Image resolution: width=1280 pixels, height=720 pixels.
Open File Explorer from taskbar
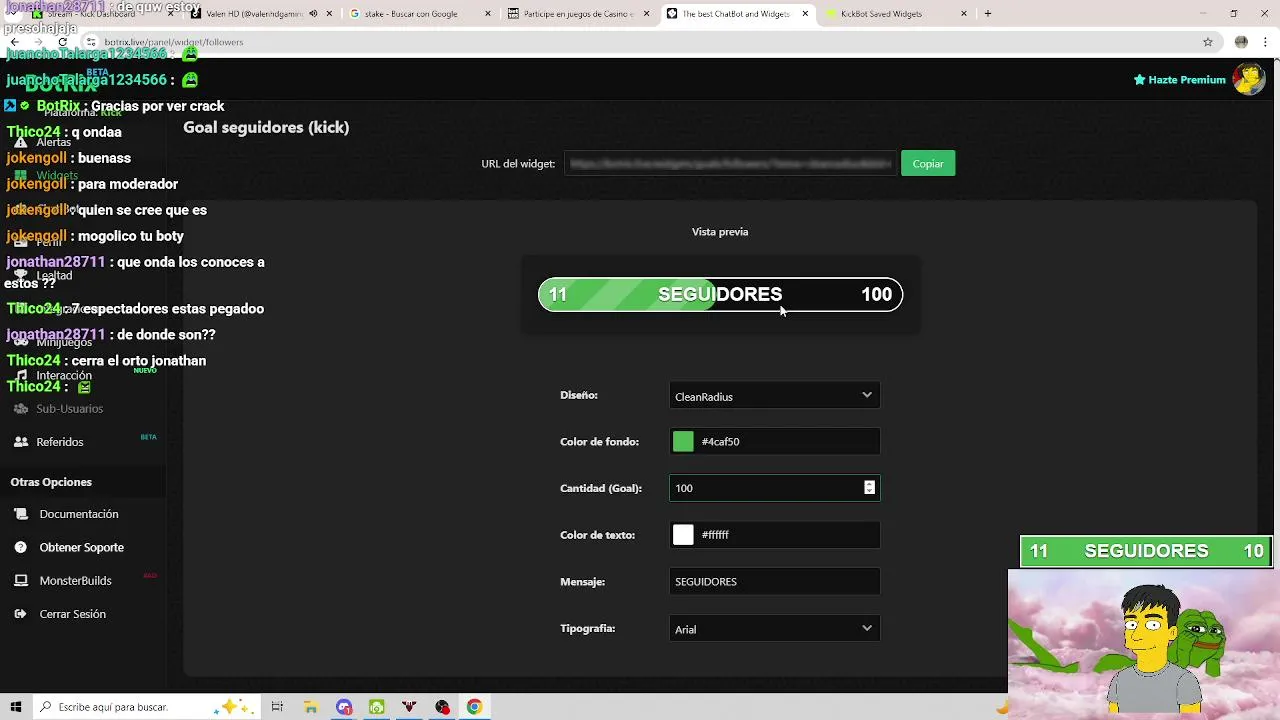[311, 707]
